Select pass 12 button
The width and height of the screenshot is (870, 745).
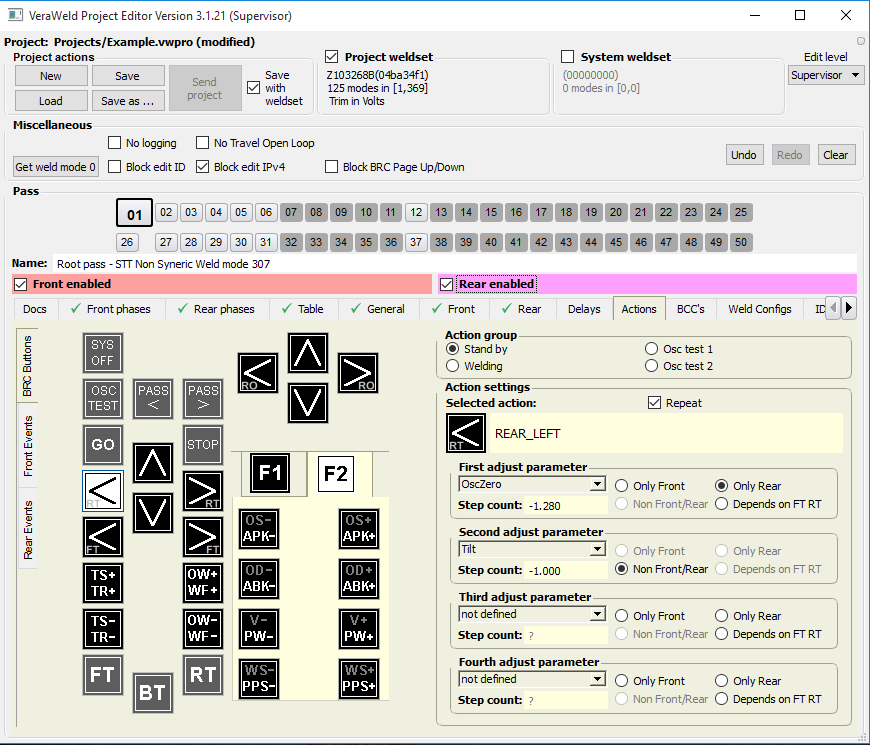tap(416, 212)
